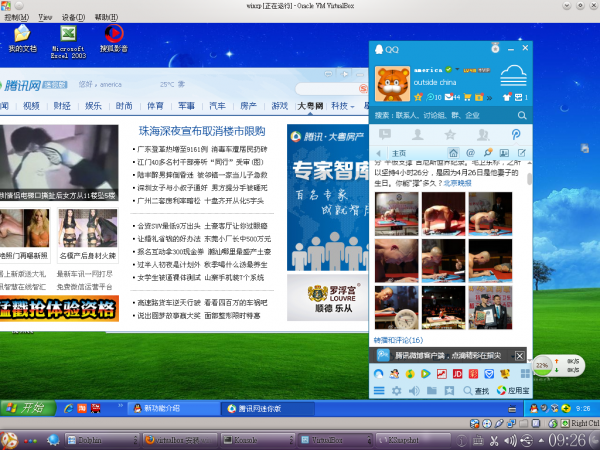Screen dimensions: 600x450
Task: Open 应用宝 app store button
Action: (513, 390)
